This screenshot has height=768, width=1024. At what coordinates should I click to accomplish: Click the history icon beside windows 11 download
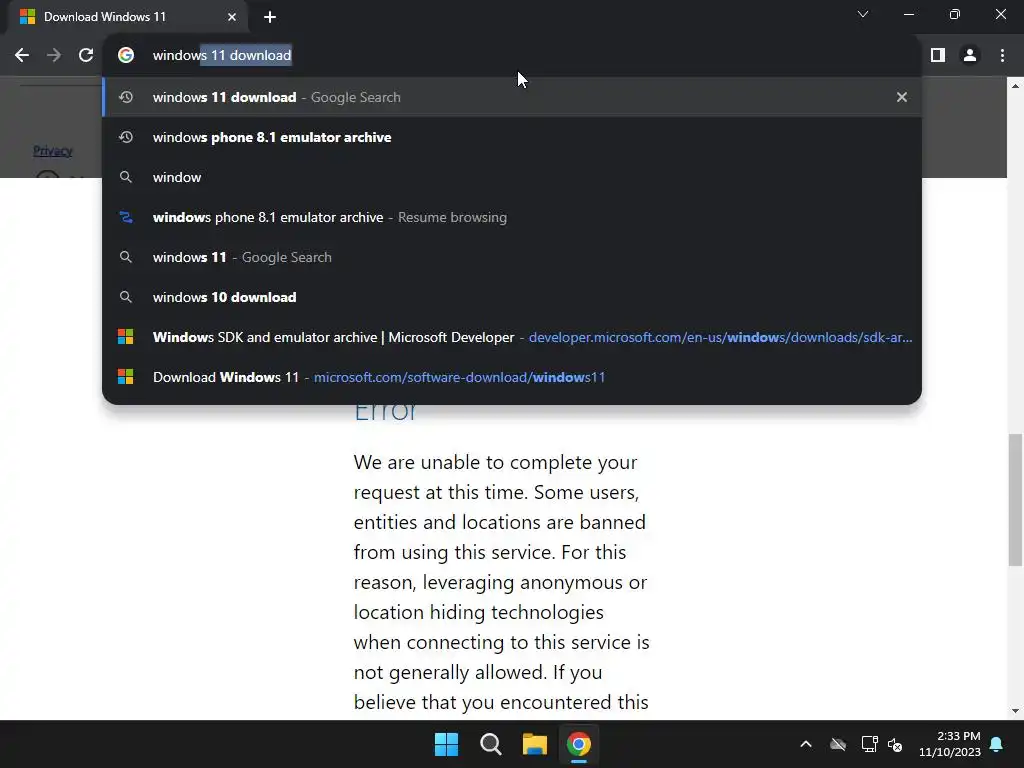(x=126, y=97)
